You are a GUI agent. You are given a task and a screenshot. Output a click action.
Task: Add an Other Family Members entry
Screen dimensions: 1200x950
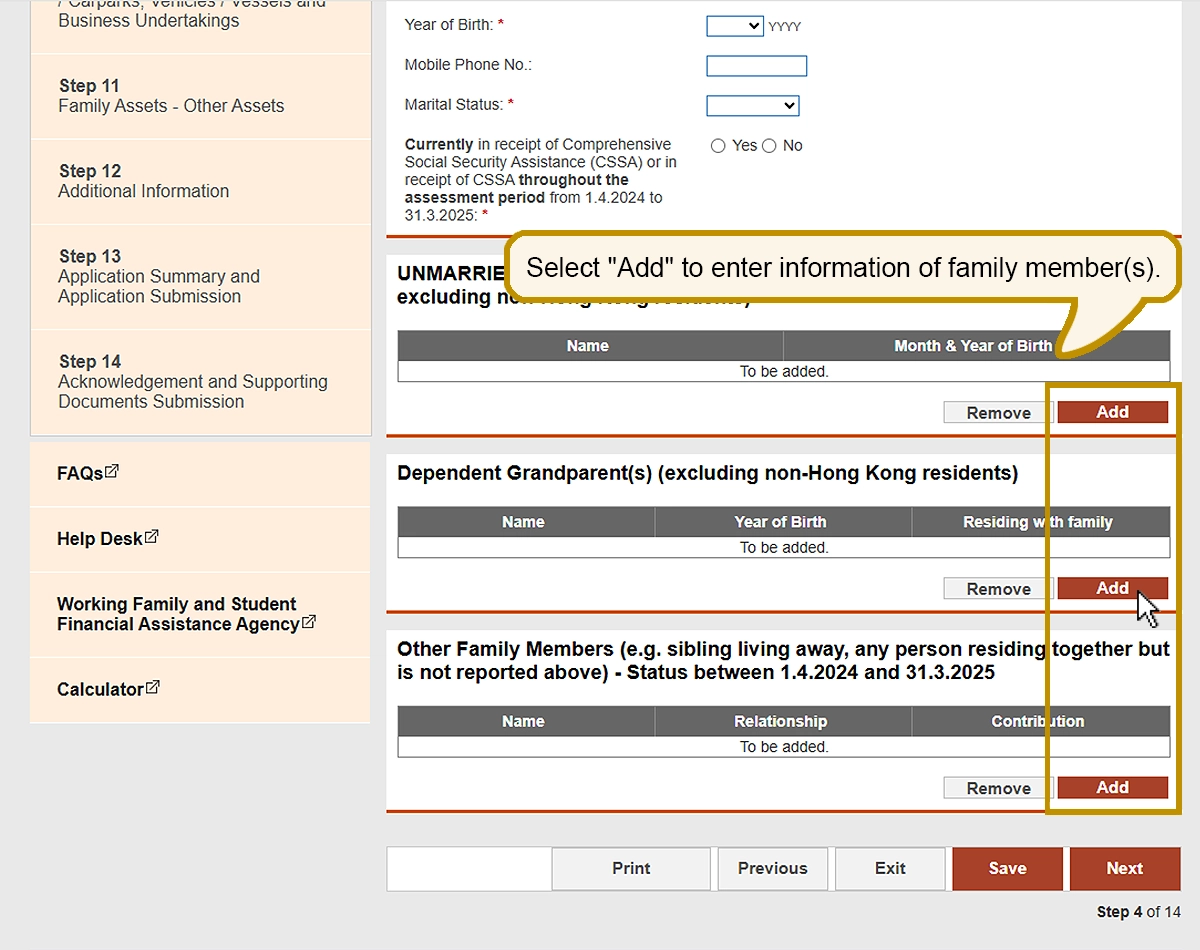click(1112, 788)
